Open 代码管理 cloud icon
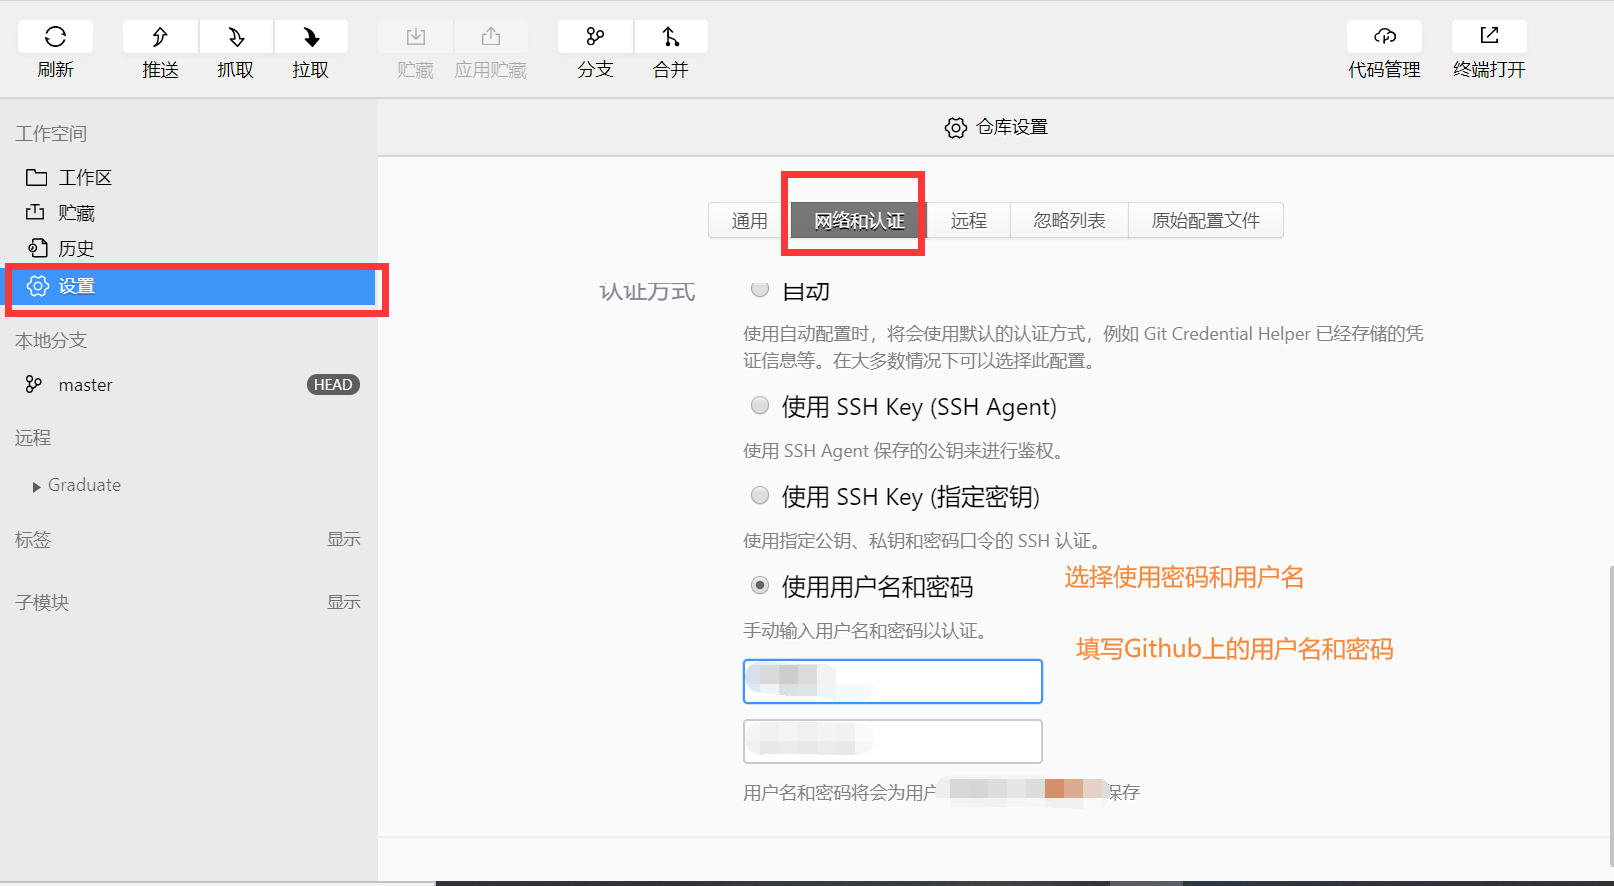 1385,37
